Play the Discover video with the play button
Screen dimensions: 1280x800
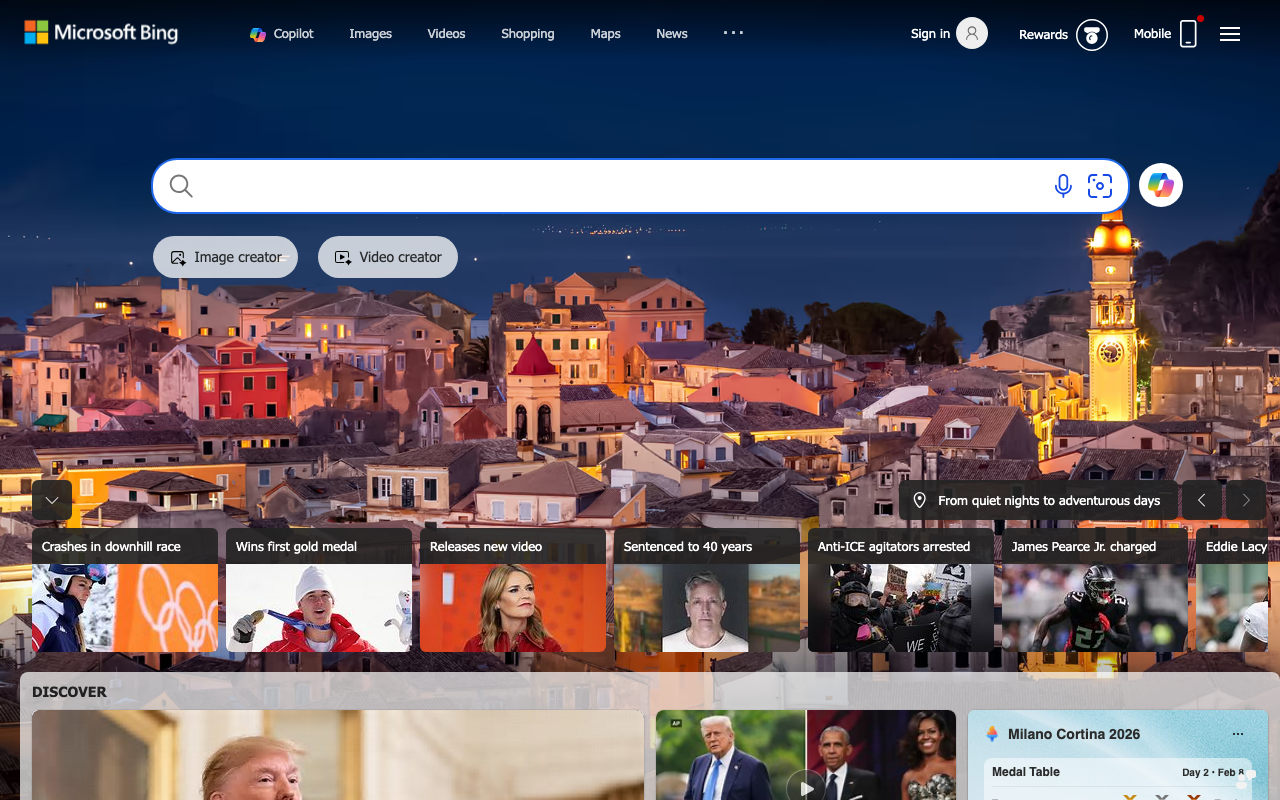(806, 788)
